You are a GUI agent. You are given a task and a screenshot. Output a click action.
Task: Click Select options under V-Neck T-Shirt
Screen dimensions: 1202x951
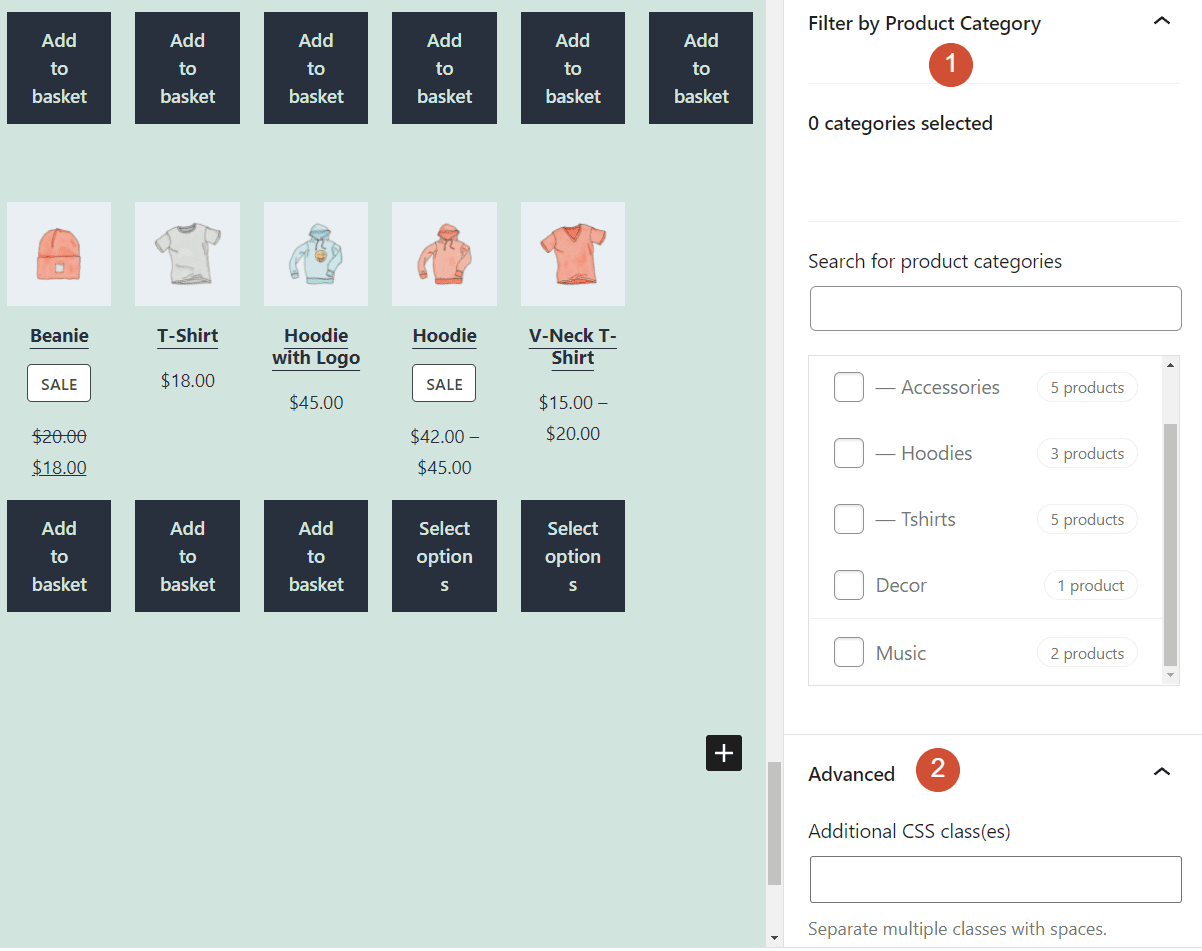pyautogui.click(x=572, y=556)
